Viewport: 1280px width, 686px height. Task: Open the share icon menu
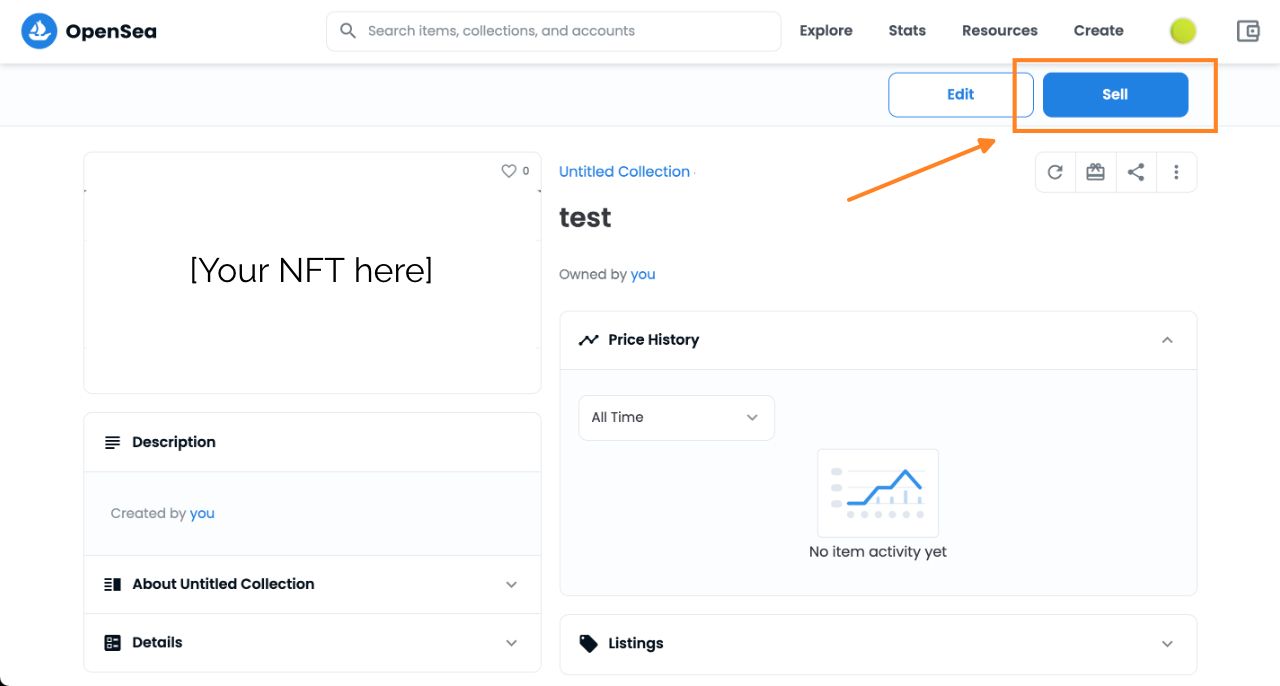click(x=1136, y=172)
